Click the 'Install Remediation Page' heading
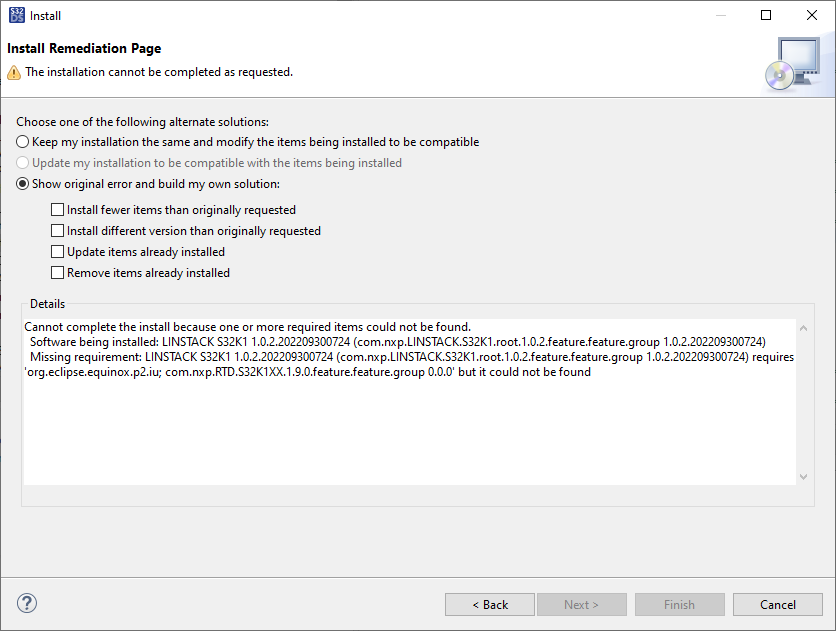Image resolution: width=836 pixels, height=631 pixels. (84, 49)
